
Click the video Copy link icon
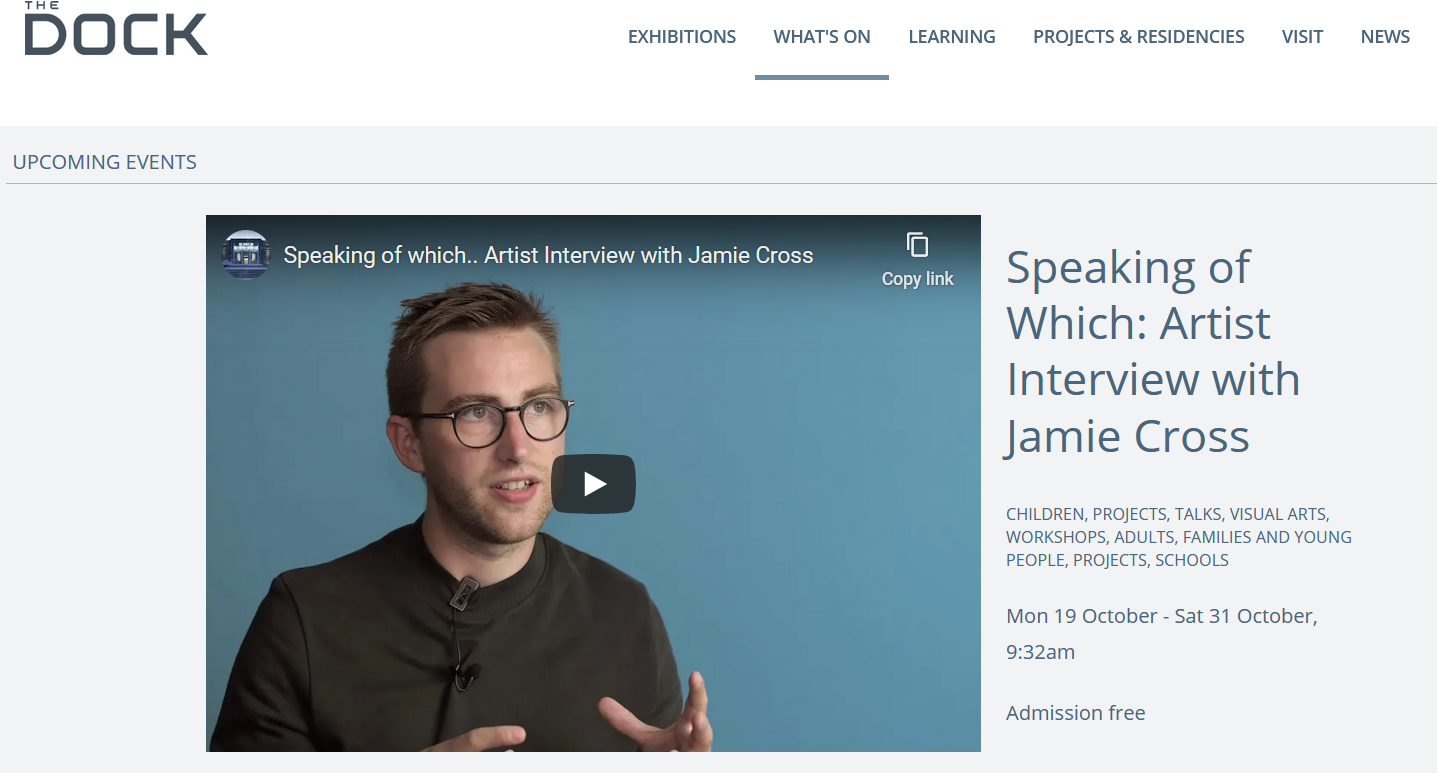(917, 258)
